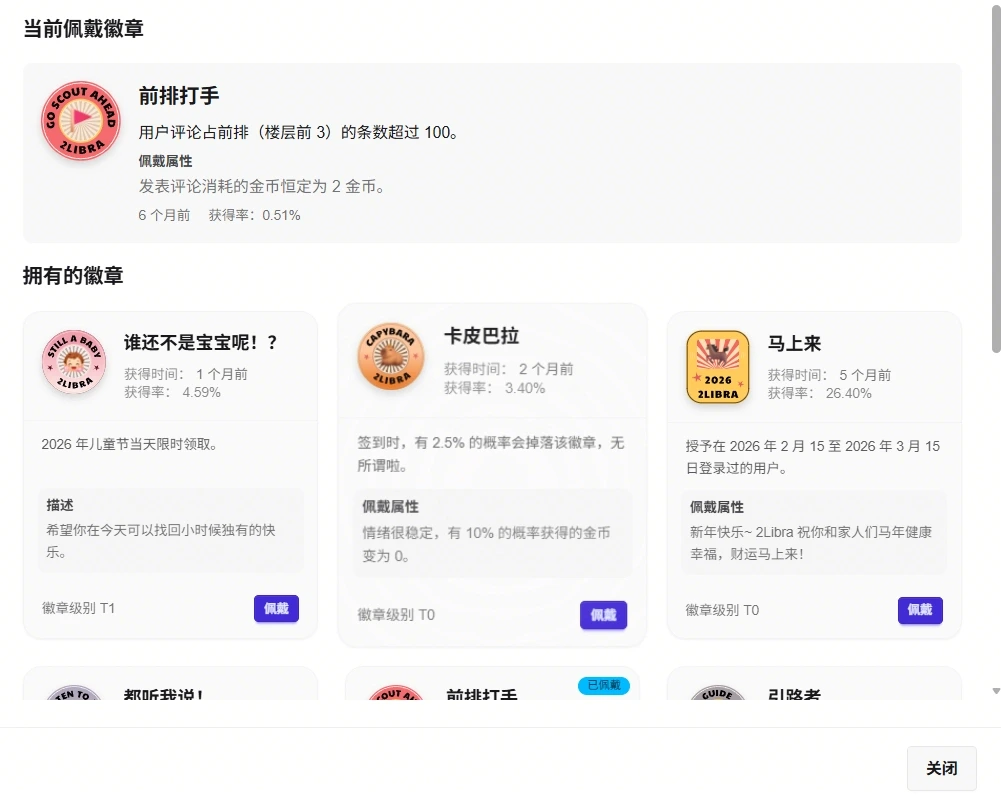Click the vertical scrollbar thumb
1001x799 pixels.
pyautogui.click(x=996, y=179)
